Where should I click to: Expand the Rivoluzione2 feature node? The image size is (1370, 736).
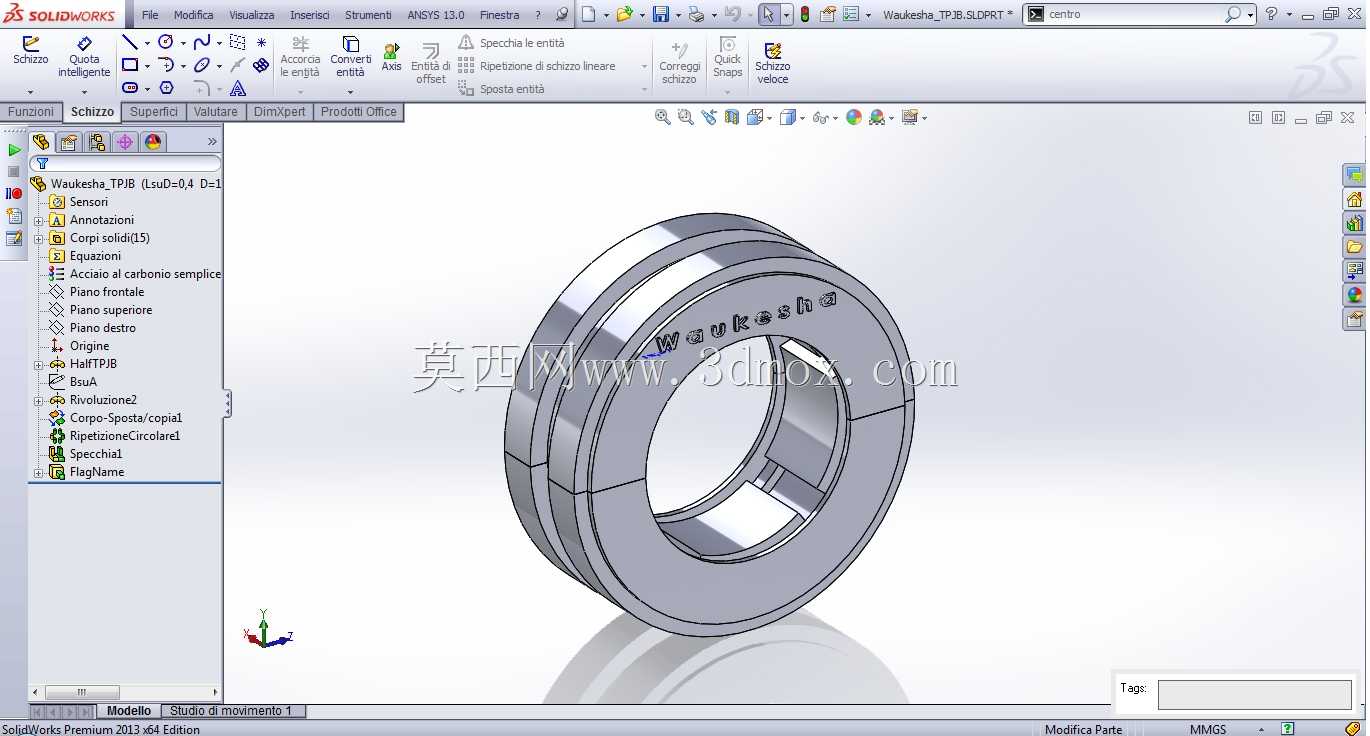38,400
